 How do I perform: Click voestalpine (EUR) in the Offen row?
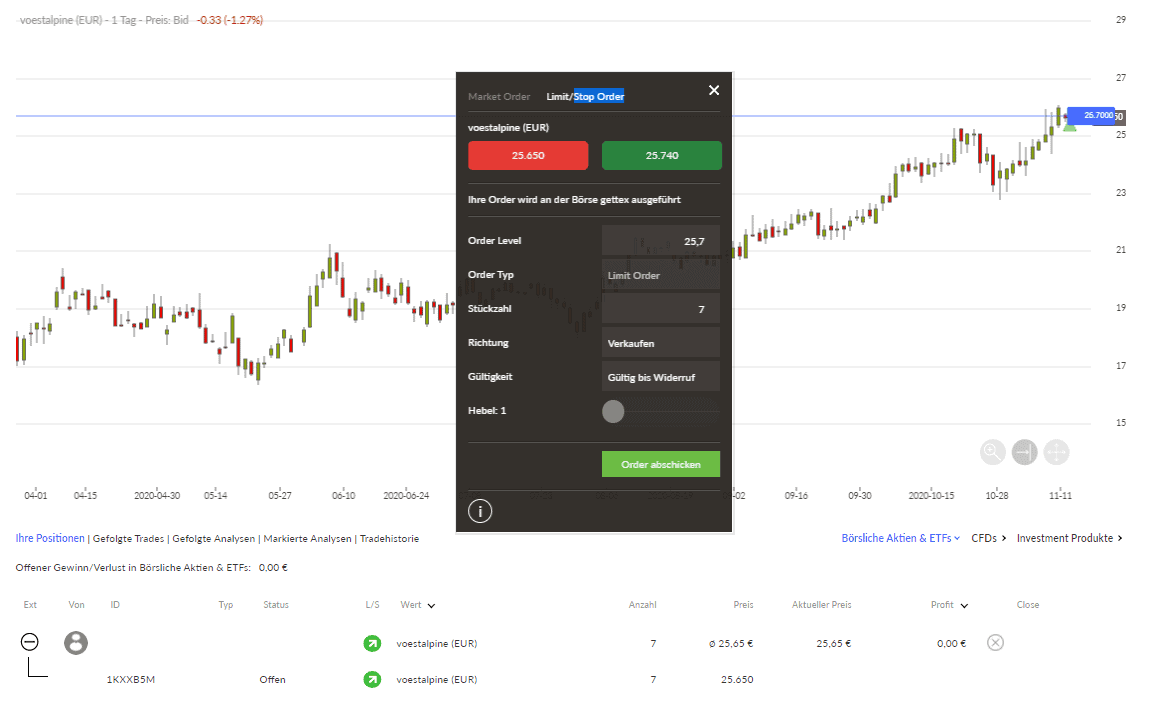pyautogui.click(x=436, y=679)
